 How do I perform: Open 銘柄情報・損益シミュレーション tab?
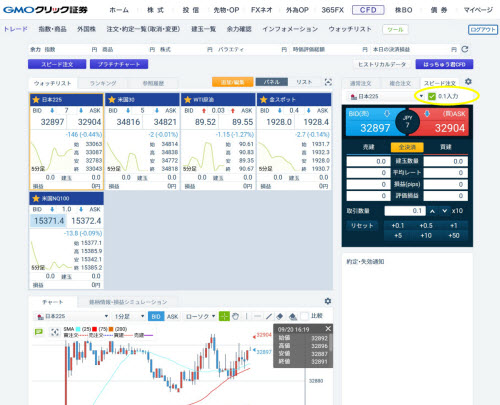[128, 302]
